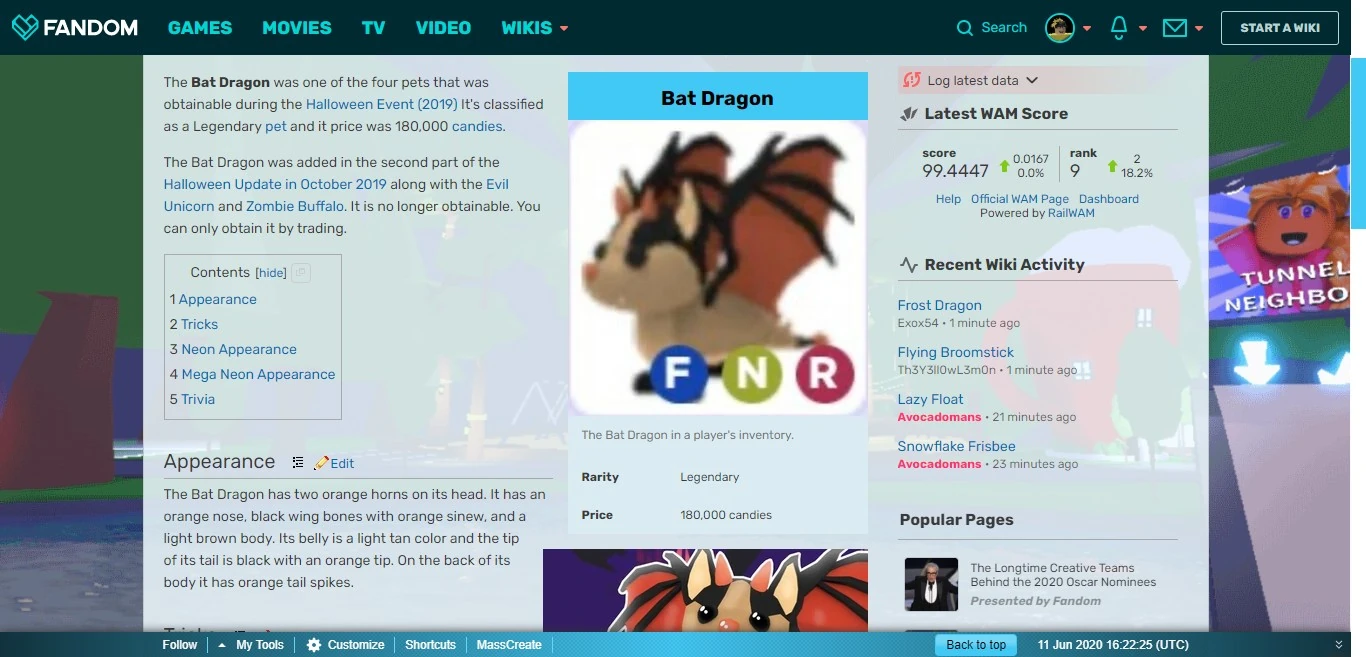
Task: Open the Longtime Creative Teams article title
Action: [x=1063, y=575]
